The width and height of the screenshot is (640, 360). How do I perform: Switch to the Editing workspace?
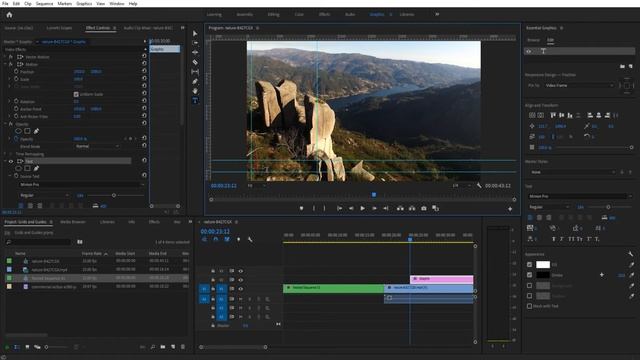273,15
